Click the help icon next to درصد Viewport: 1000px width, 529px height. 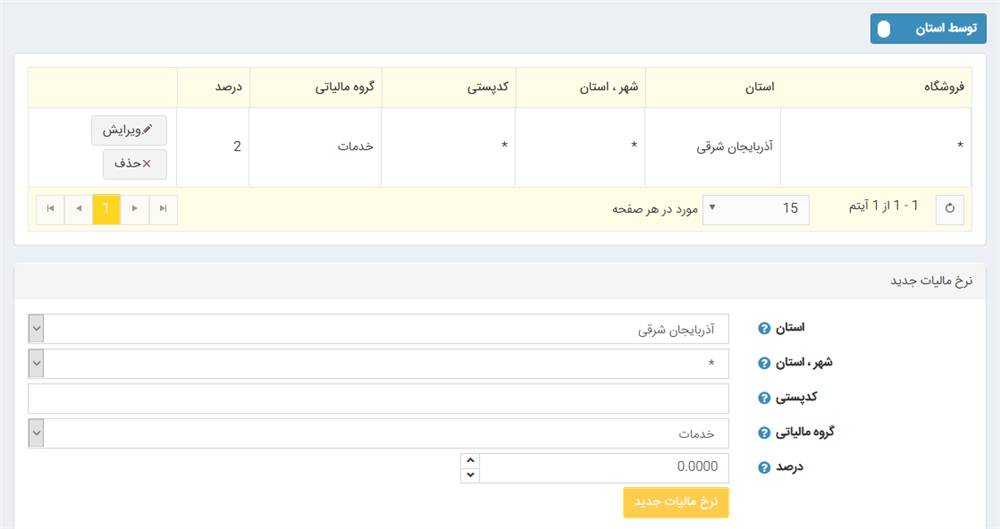coord(764,467)
